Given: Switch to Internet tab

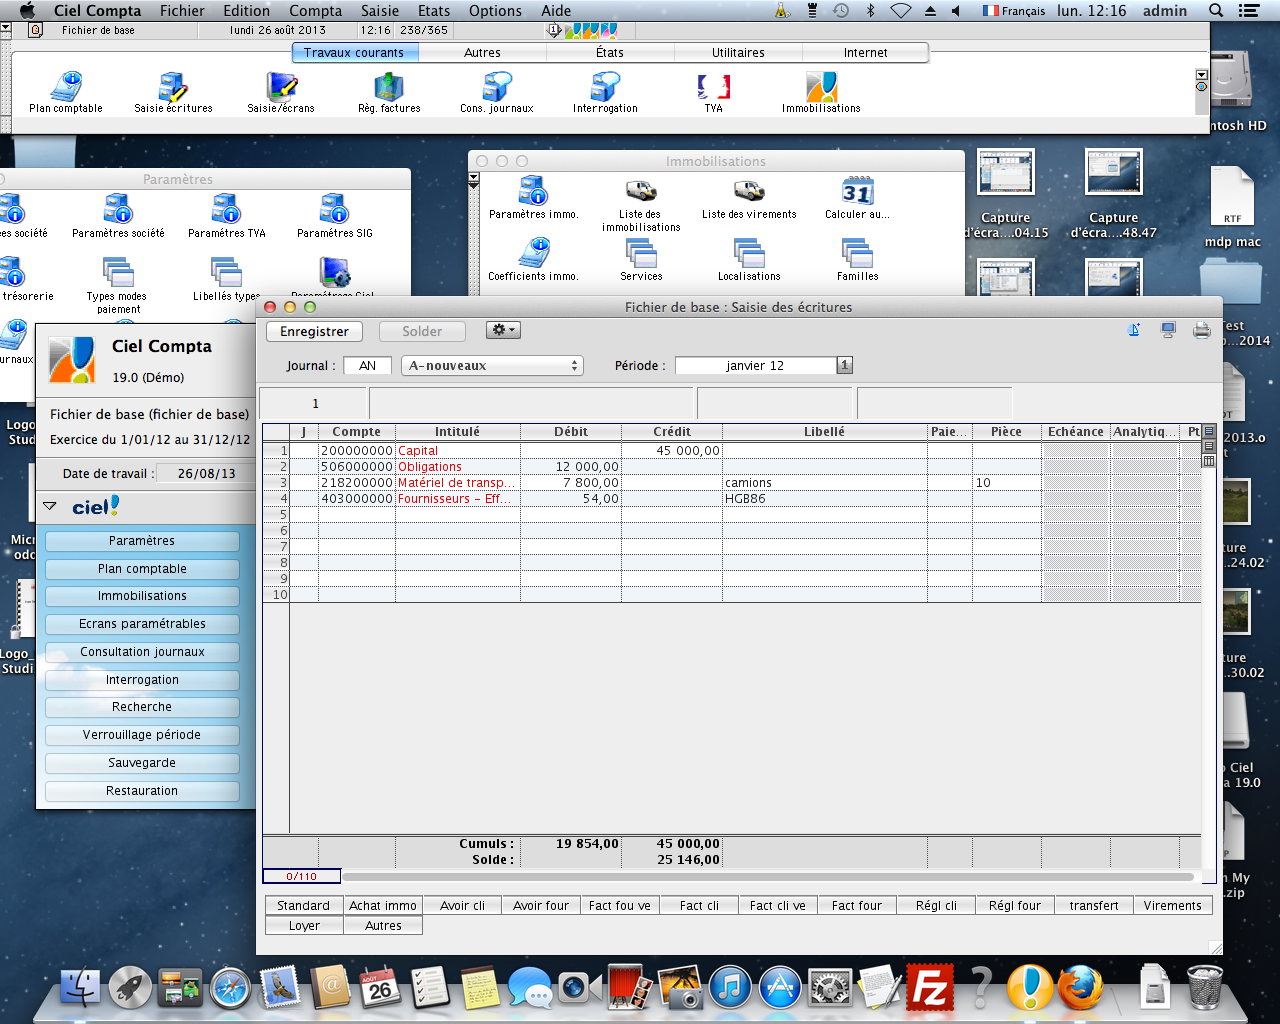Looking at the screenshot, I should pos(866,53).
